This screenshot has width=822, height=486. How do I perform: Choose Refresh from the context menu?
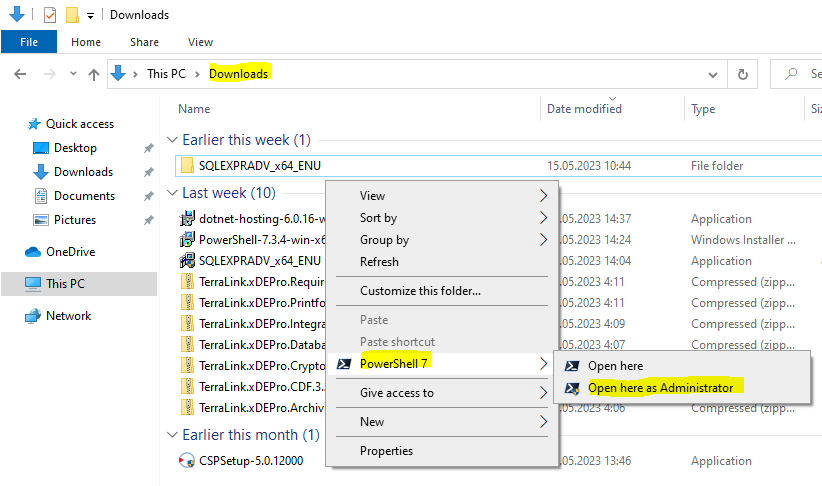442,262
